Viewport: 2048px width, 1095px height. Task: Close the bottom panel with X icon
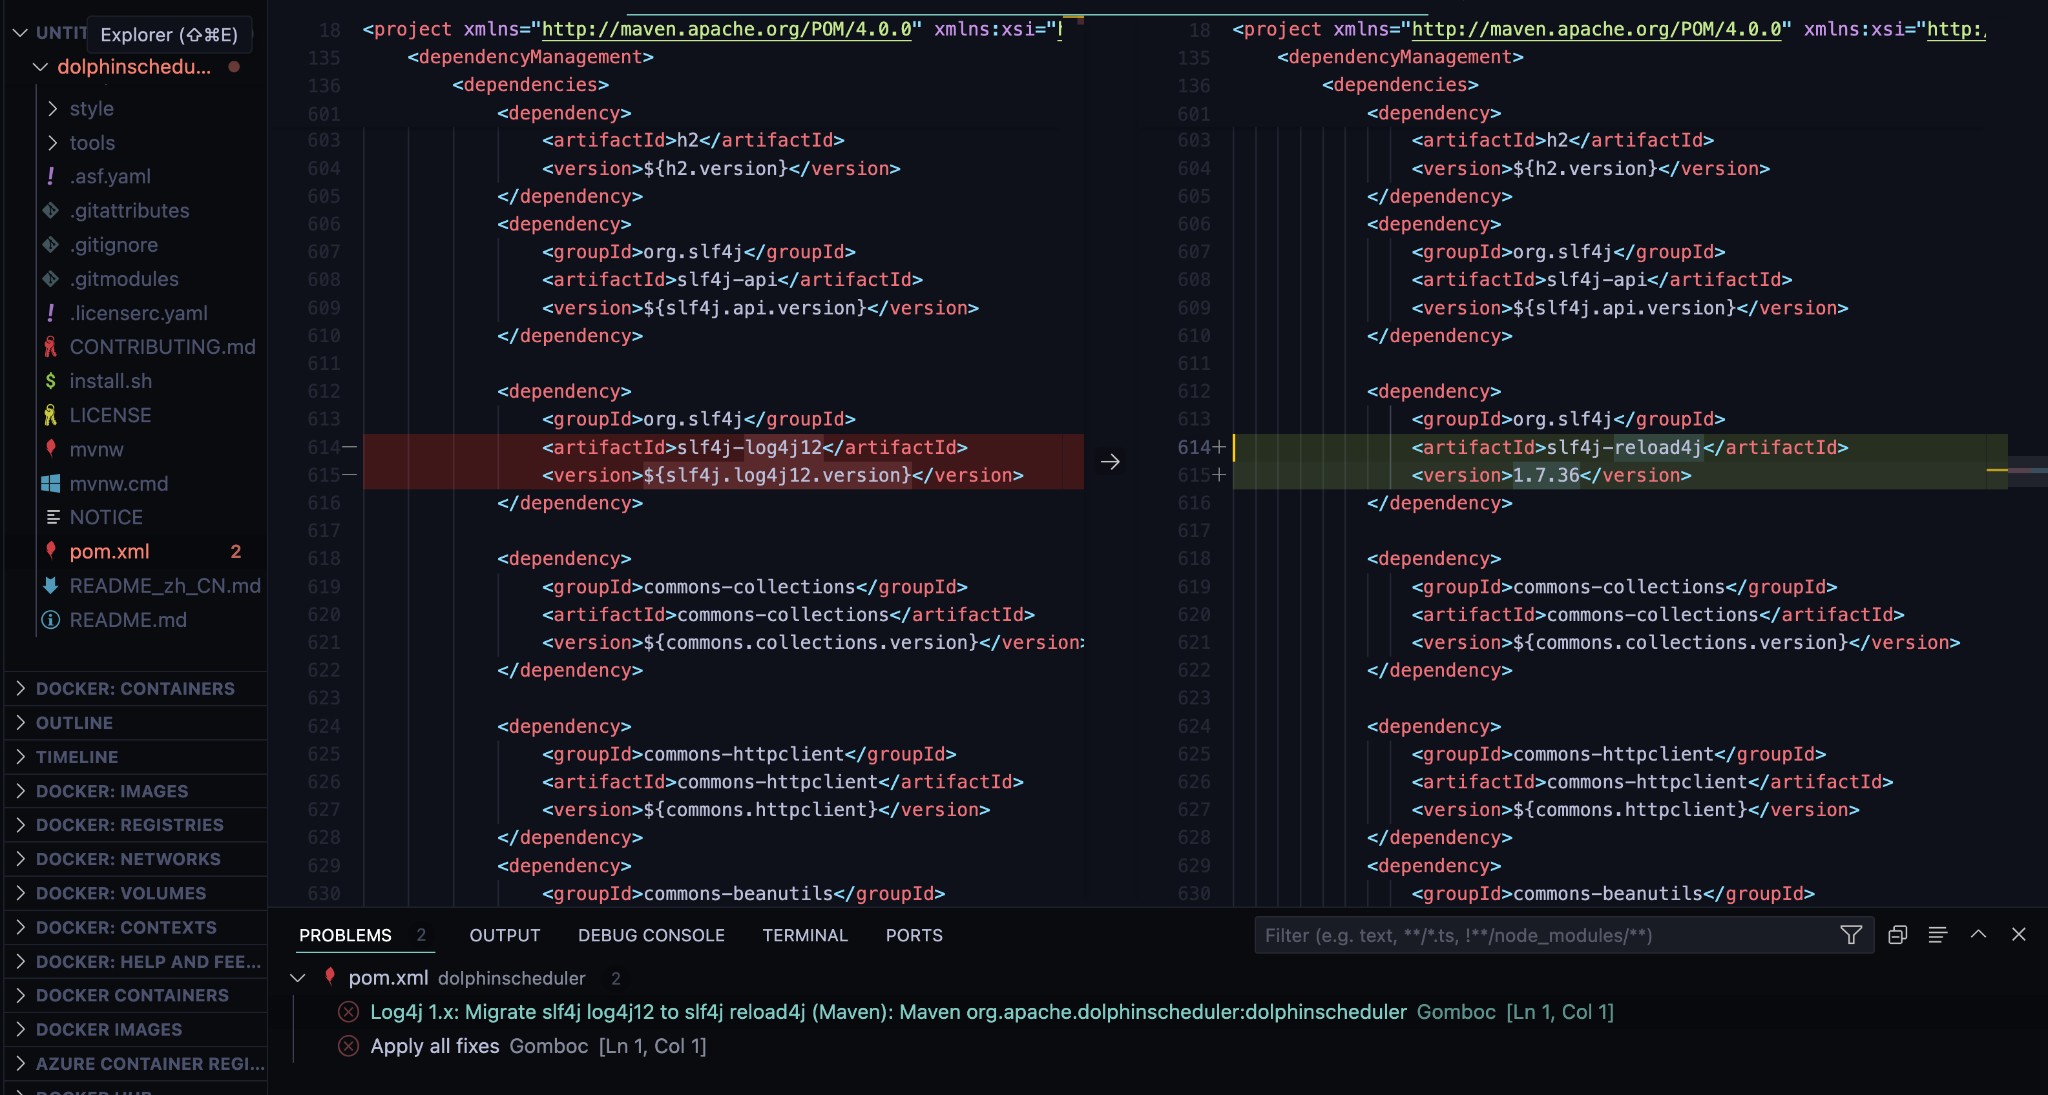click(x=2019, y=934)
